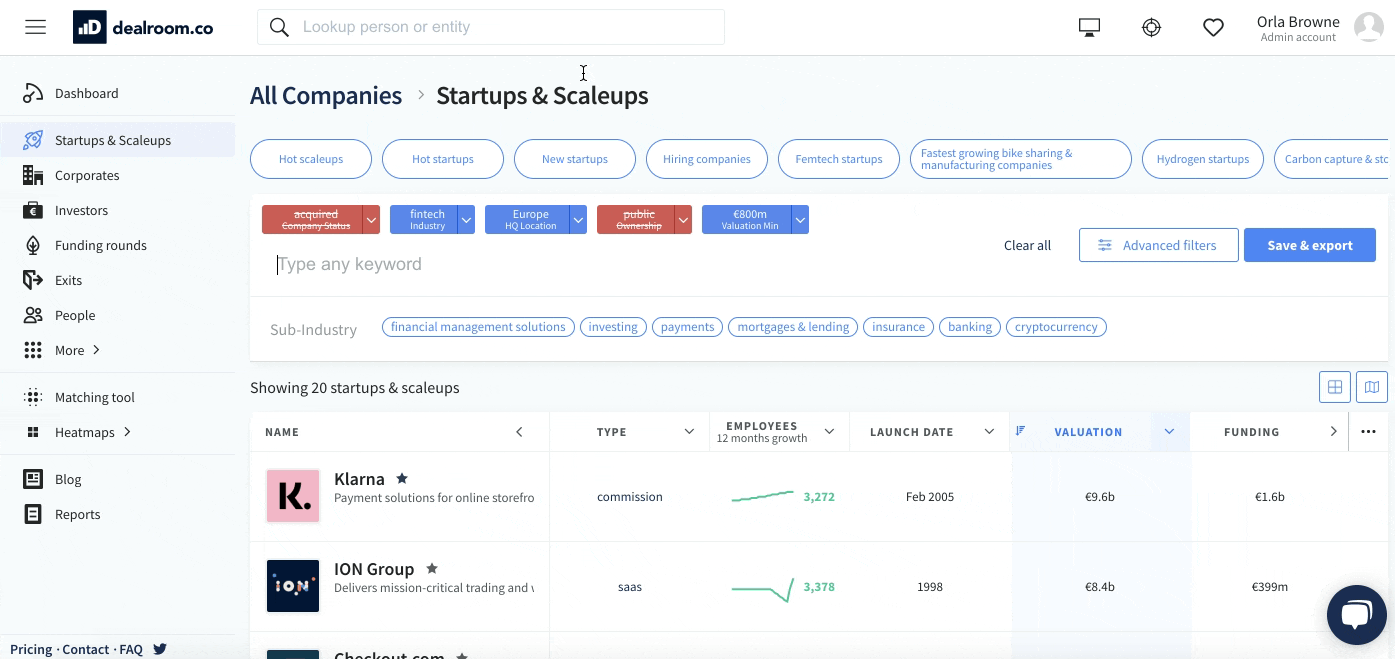Screen dimensions: 1395x659
Task: Open Funding rounds in the sidebar
Action: [100, 245]
